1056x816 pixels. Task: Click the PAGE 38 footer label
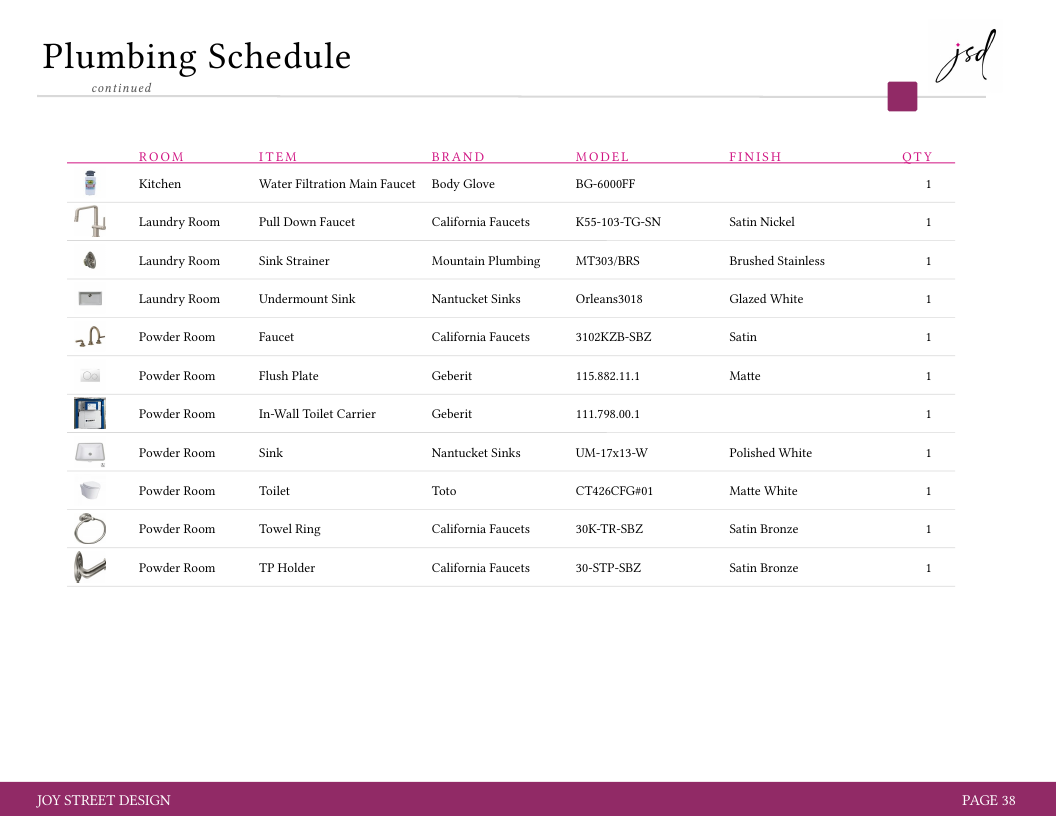(x=988, y=800)
